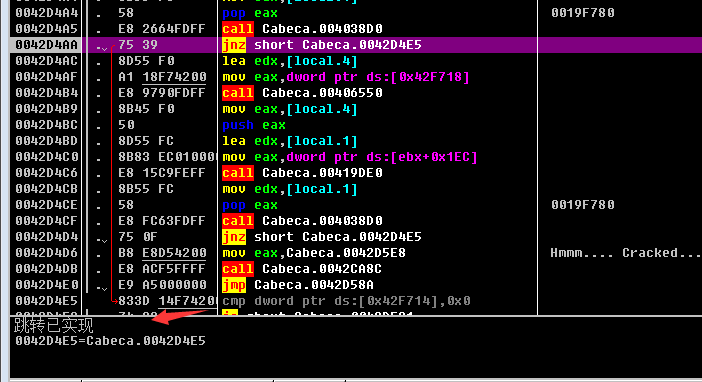Select the 'Hmmm.... Cracked...' comment
Image resolution: width=702 pixels, height=382 pixels.
pos(626,253)
